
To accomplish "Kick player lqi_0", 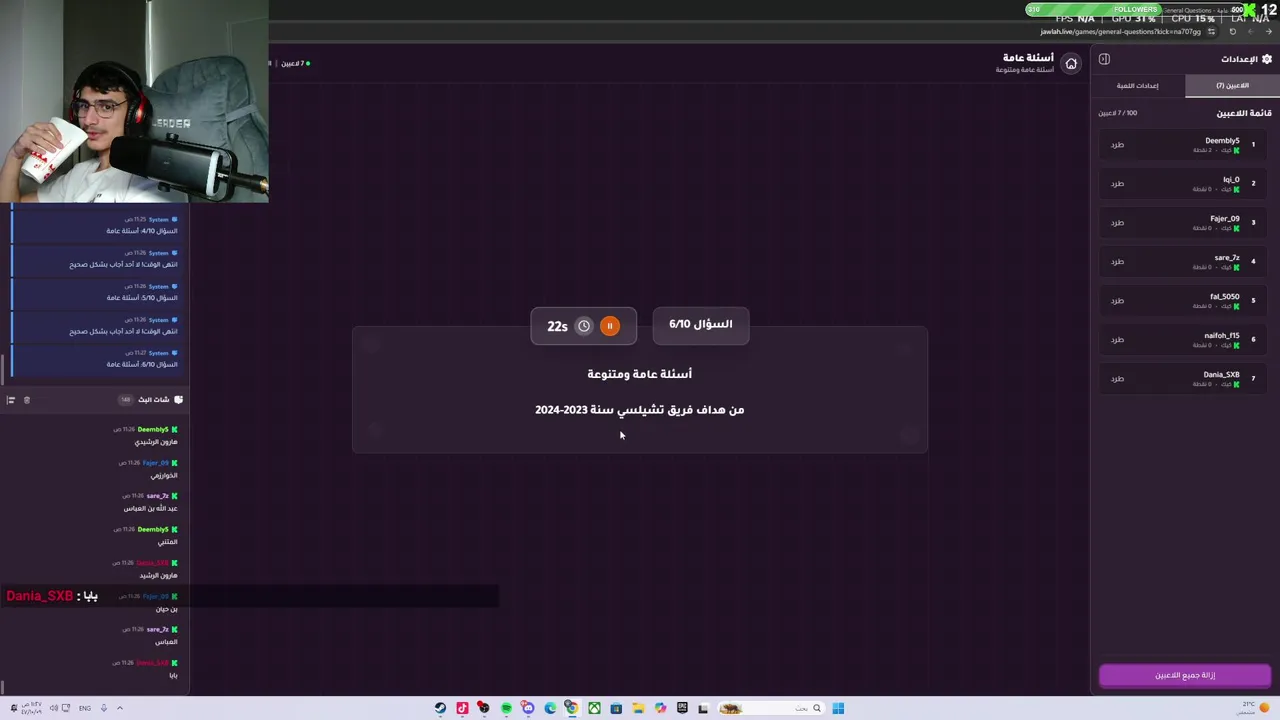I will 1117,184.
